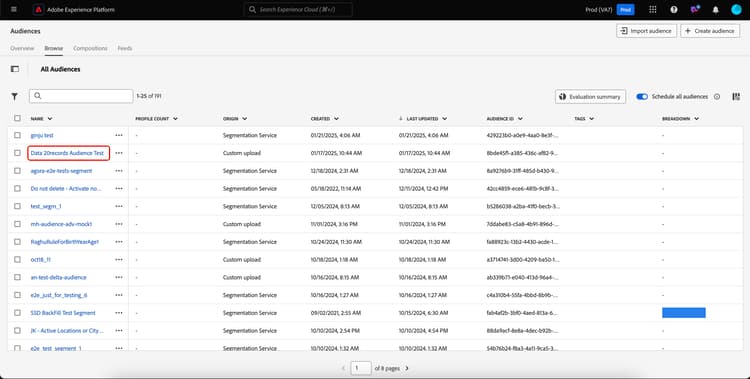750x379 pixels.
Task: Open more actions for e2e_test_segment_1
Action: (x=119, y=347)
